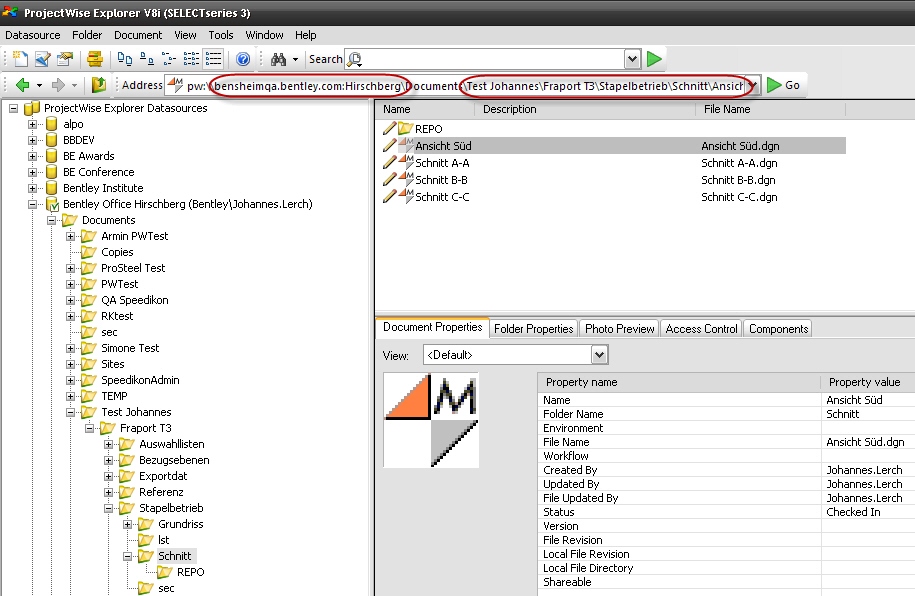Expand the Grundriss folder node

coord(128,524)
